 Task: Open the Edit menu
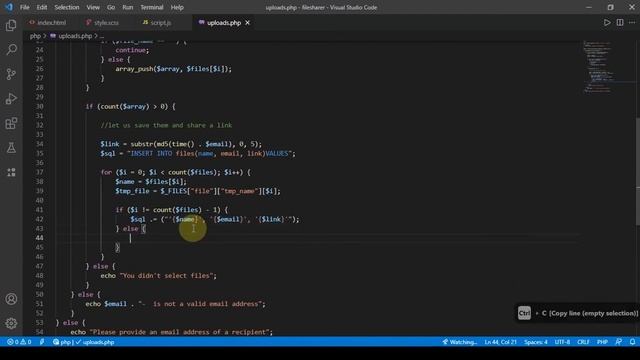tap(42, 7)
